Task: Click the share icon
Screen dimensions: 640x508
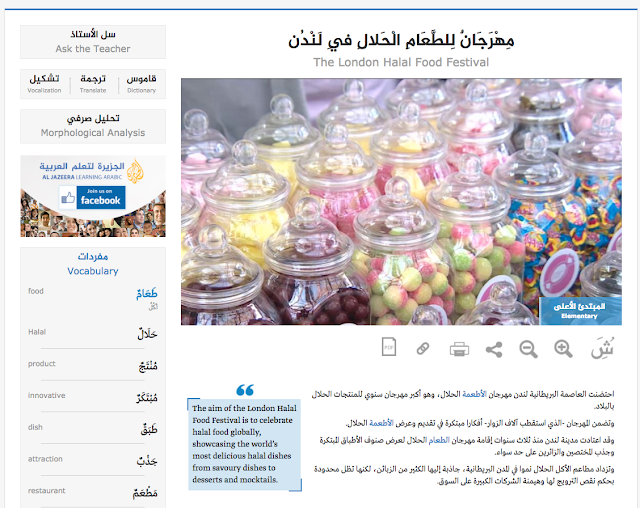Action: [x=494, y=350]
